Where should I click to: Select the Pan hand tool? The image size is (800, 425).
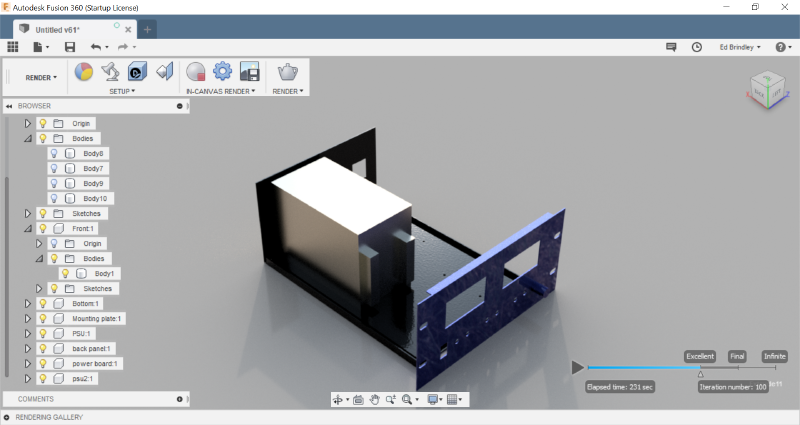click(374, 399)
